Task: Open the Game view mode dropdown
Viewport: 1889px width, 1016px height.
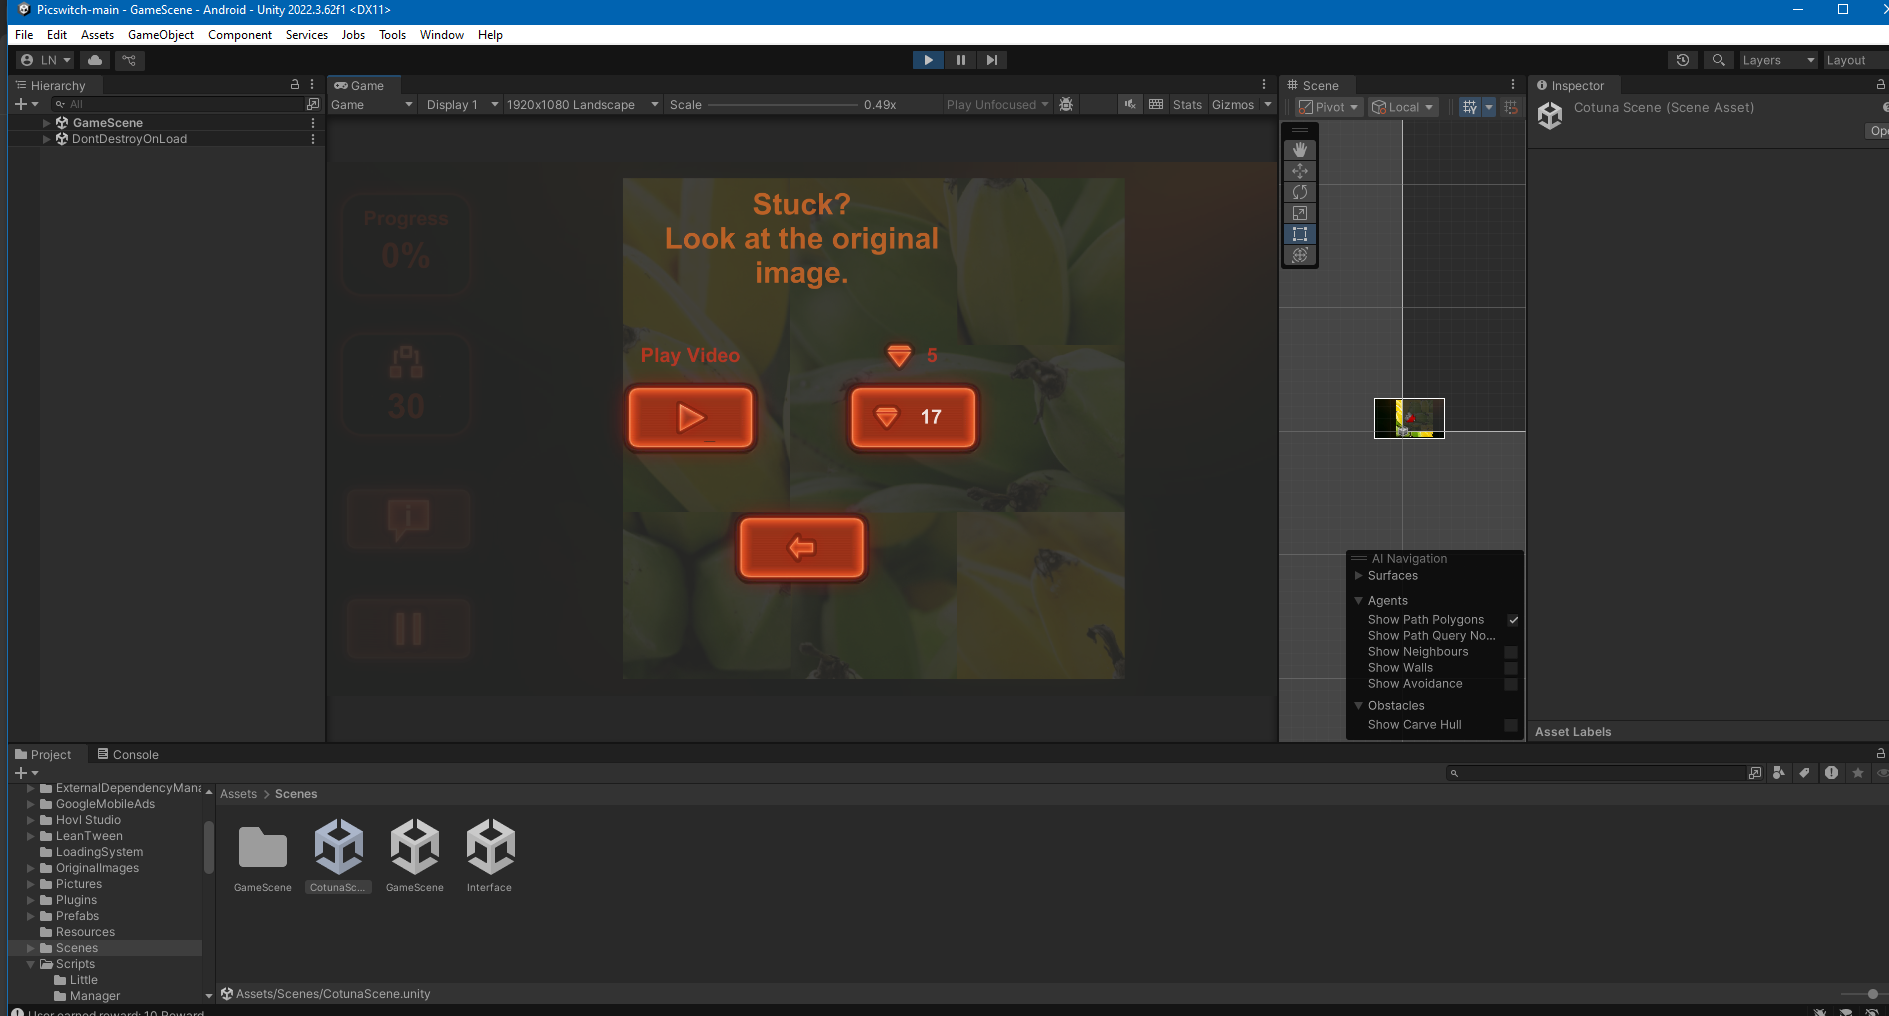Action: pyautogui.click(x=371, y=104)
